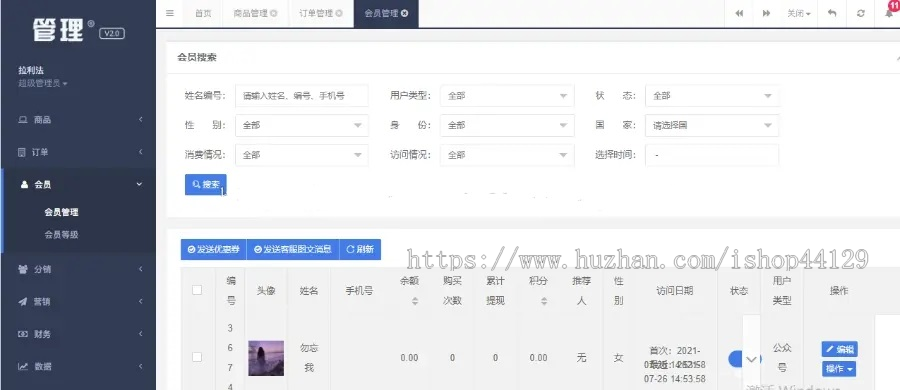Image resolution: width=900 pixels, height=390 pixels.
Task: Click the 搜索 button
Action: [x=205, y=184]
